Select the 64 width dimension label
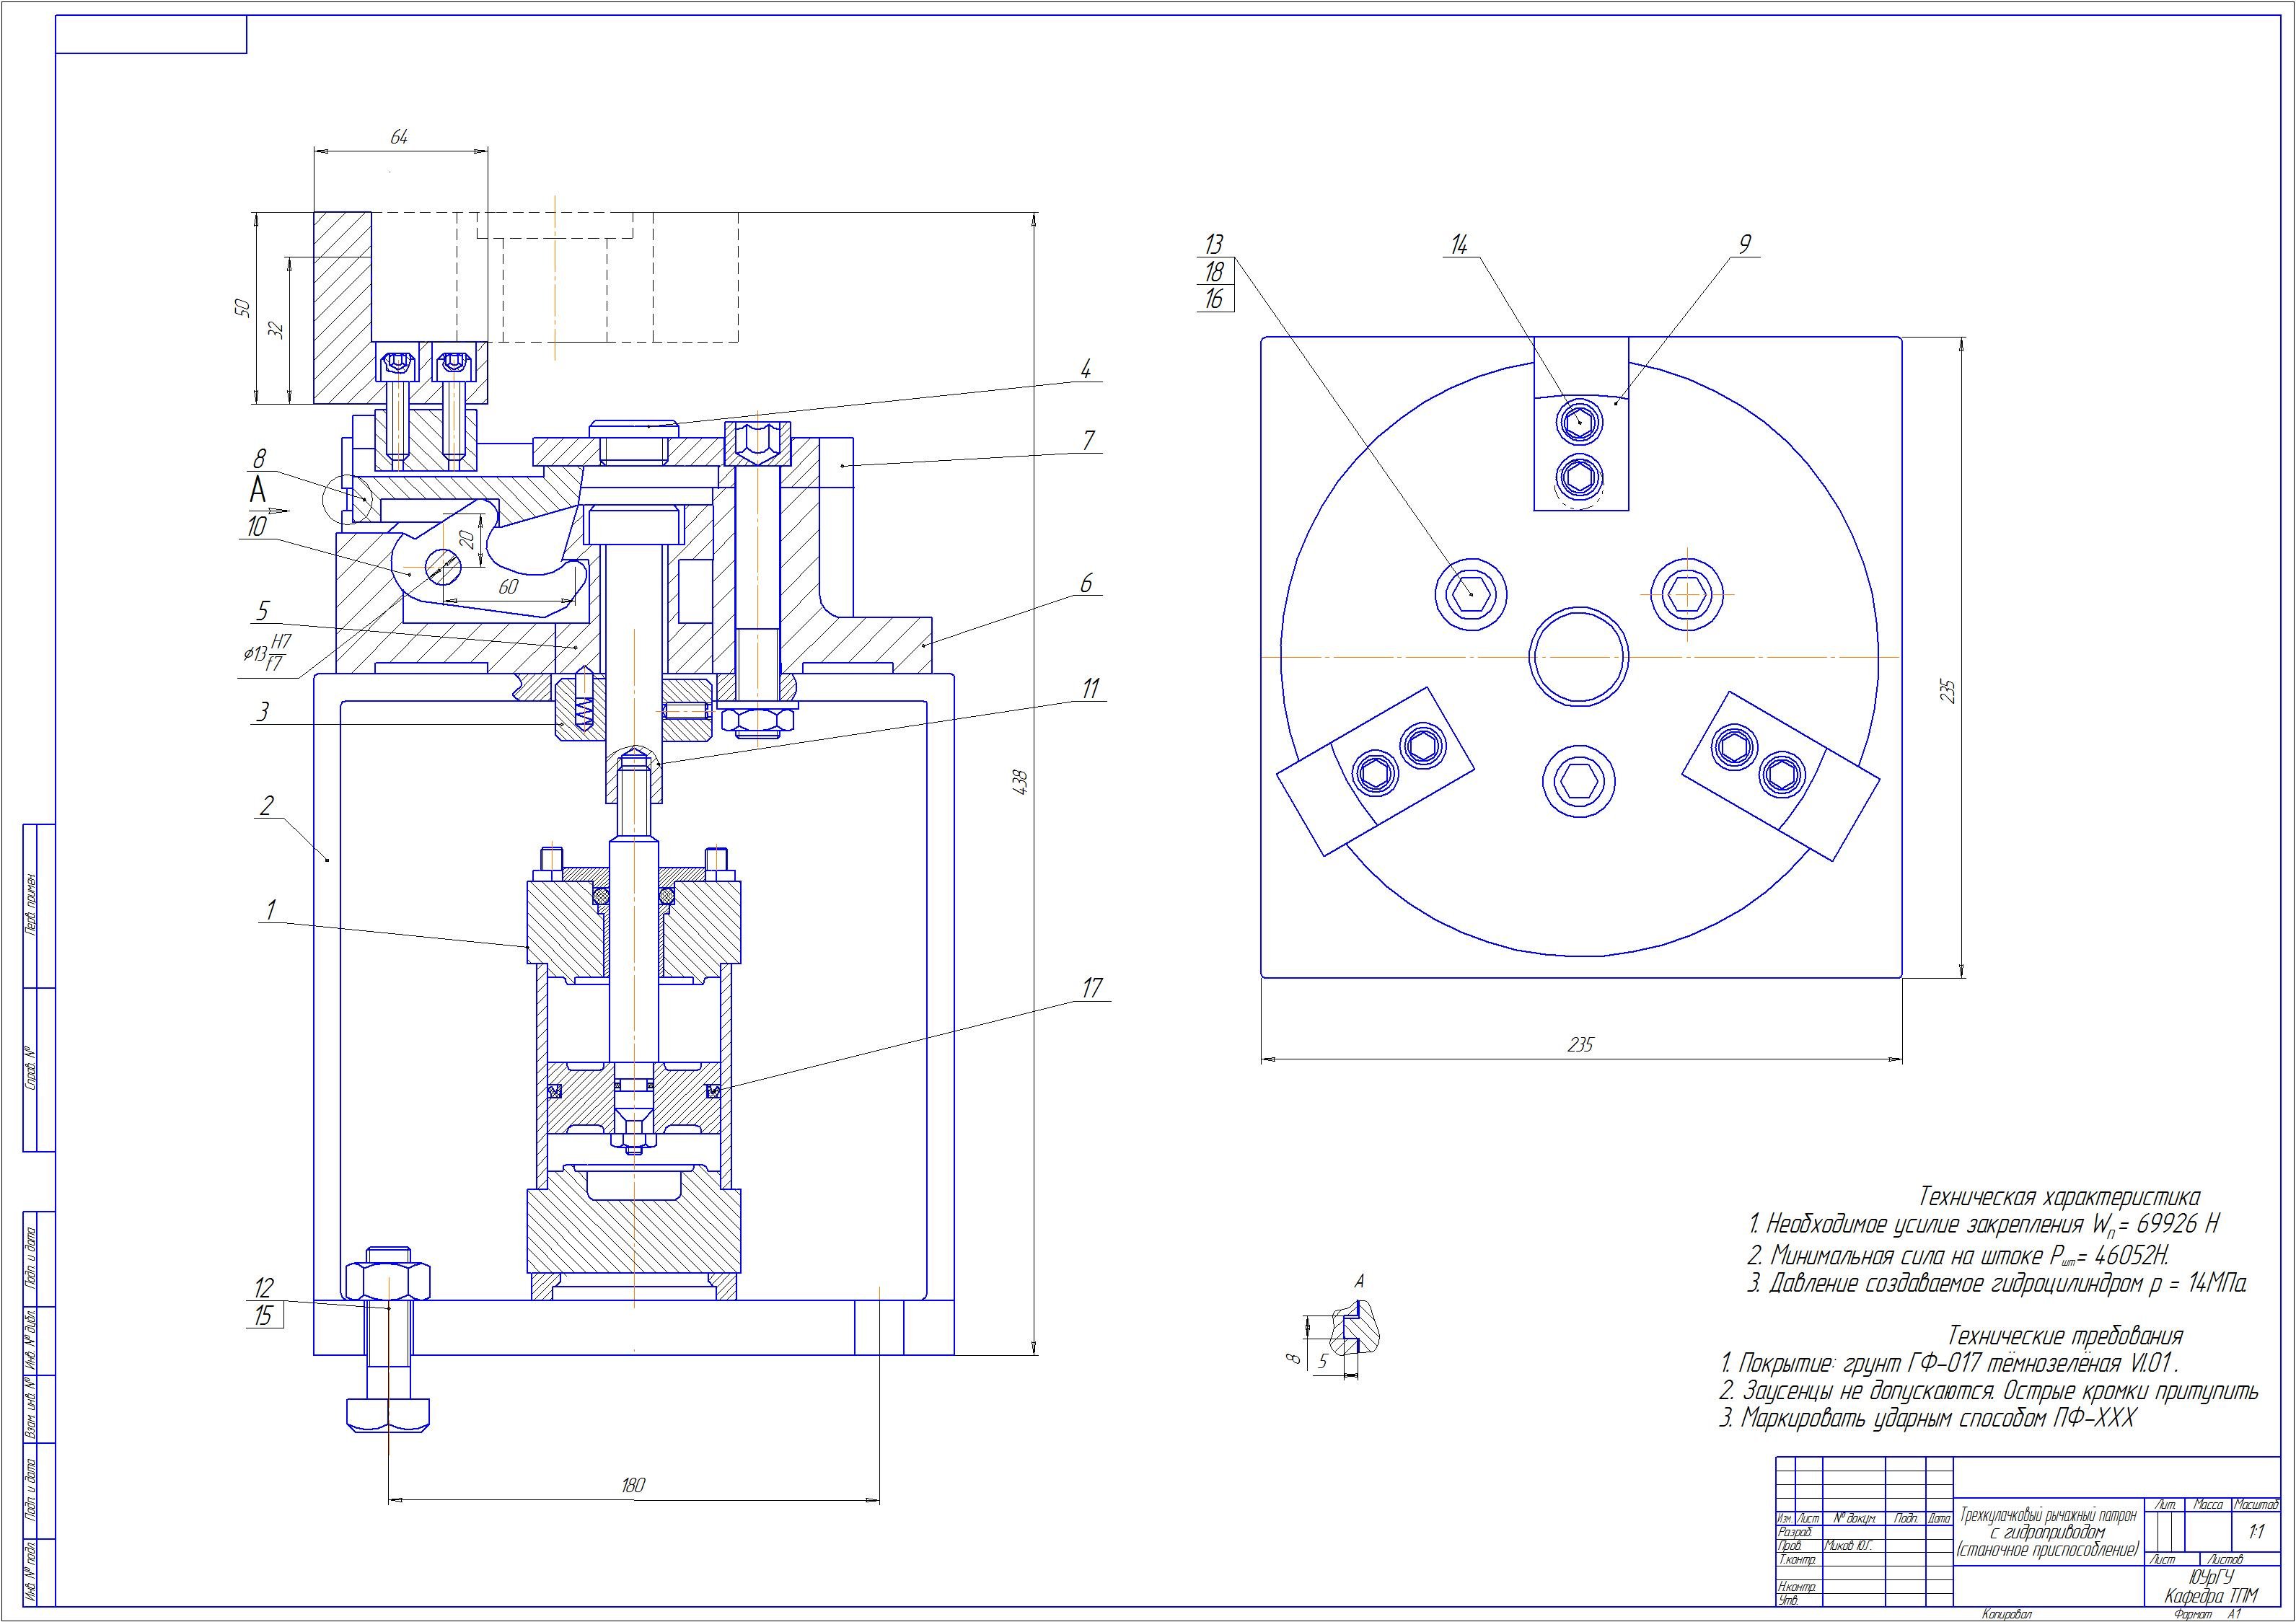This screenshot has width=2296, height=1622. tap(398, 137)
